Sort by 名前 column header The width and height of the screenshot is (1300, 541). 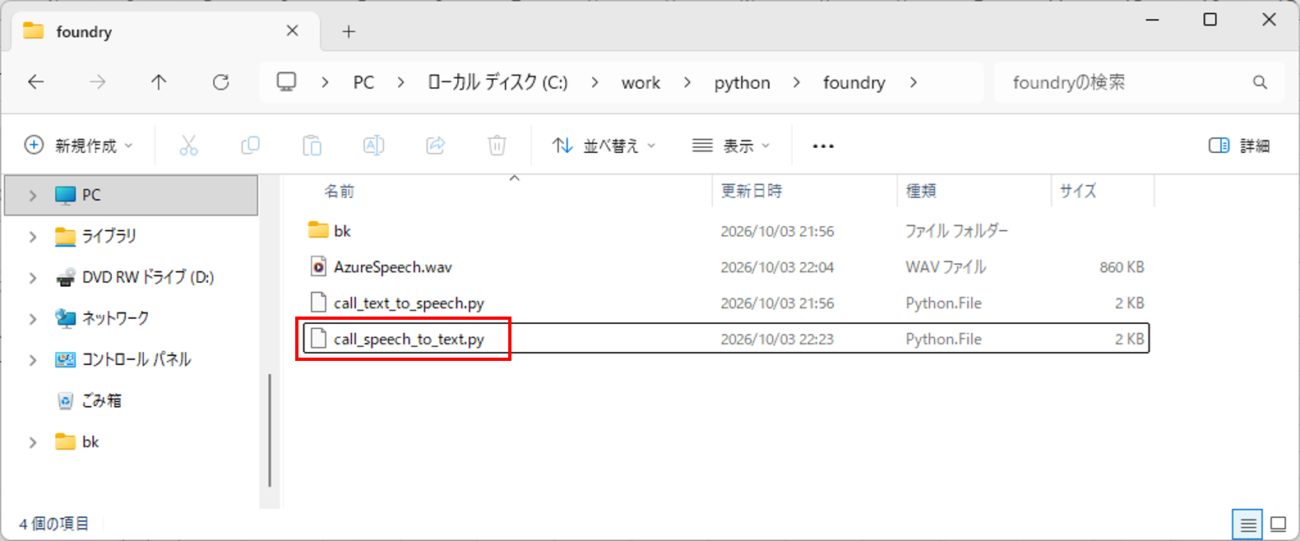click(339, 191)
